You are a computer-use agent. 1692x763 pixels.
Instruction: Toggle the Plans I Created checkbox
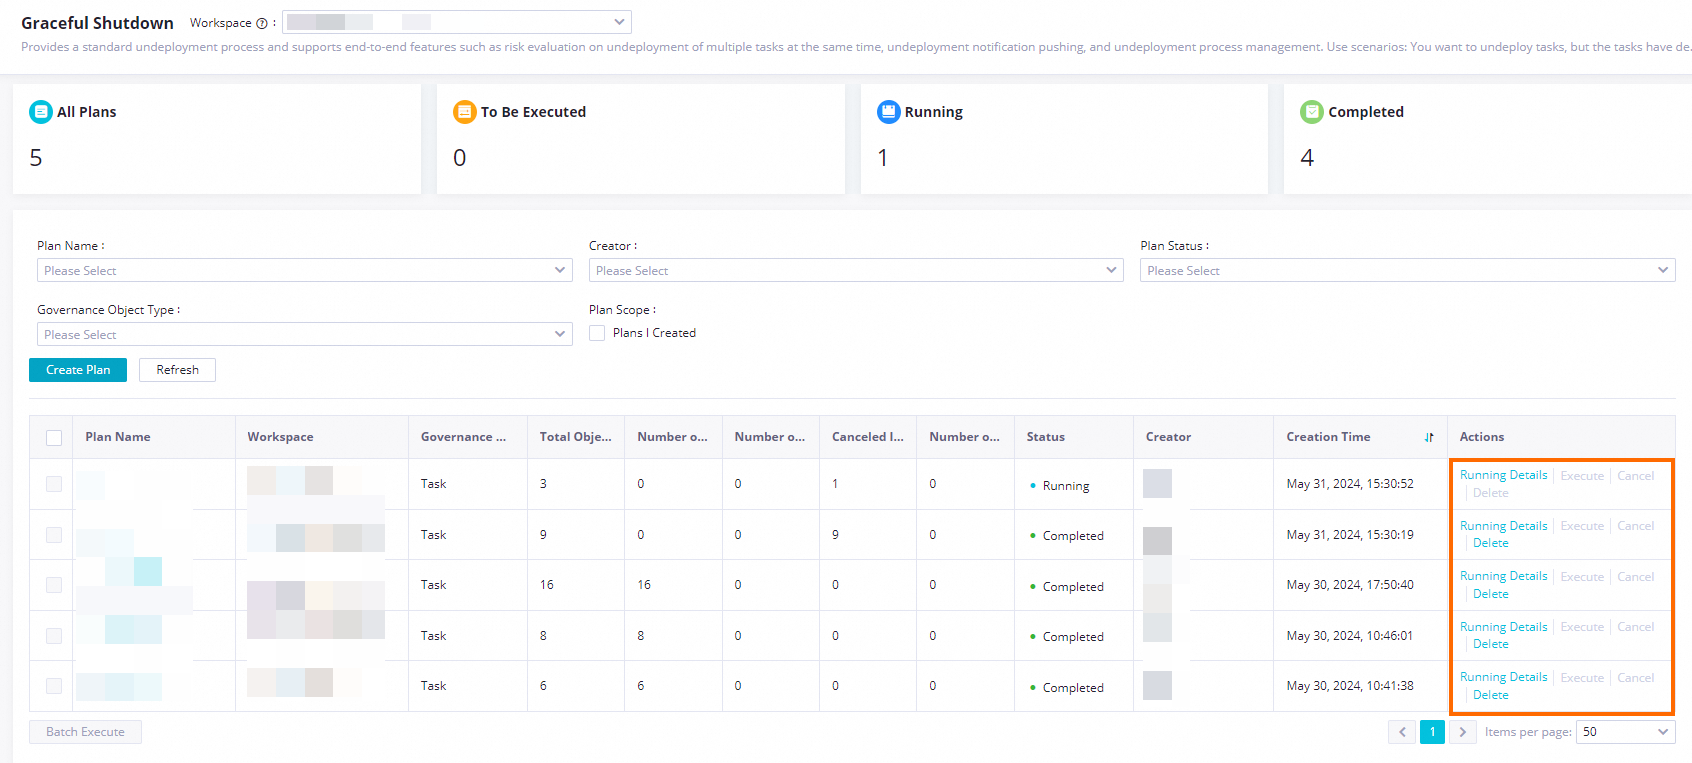(597, 333)
